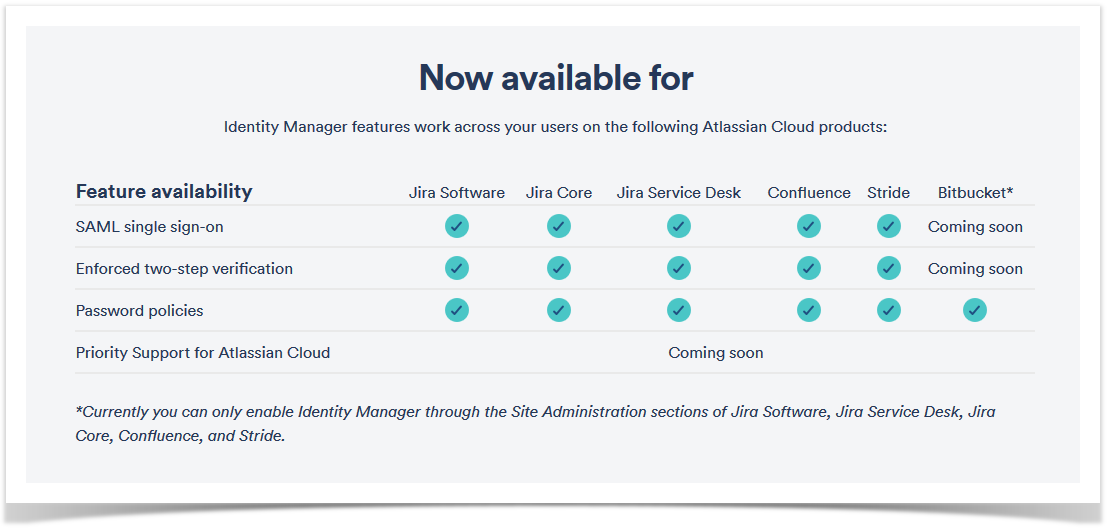Screen dimensions: 1114x532
Task: Click SAML single sign-on checkmark for Jira Core
Action: 558,227
